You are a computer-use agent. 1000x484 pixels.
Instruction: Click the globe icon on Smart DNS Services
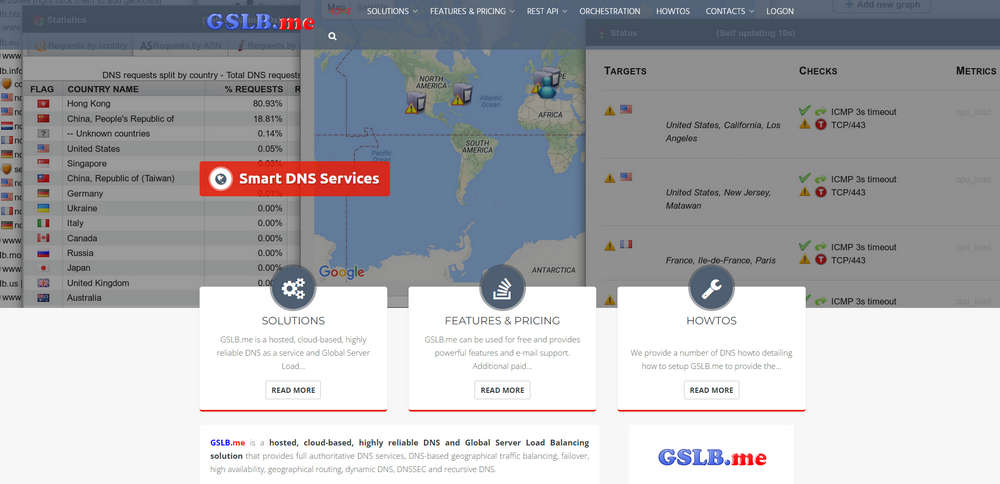coord(221,179)
